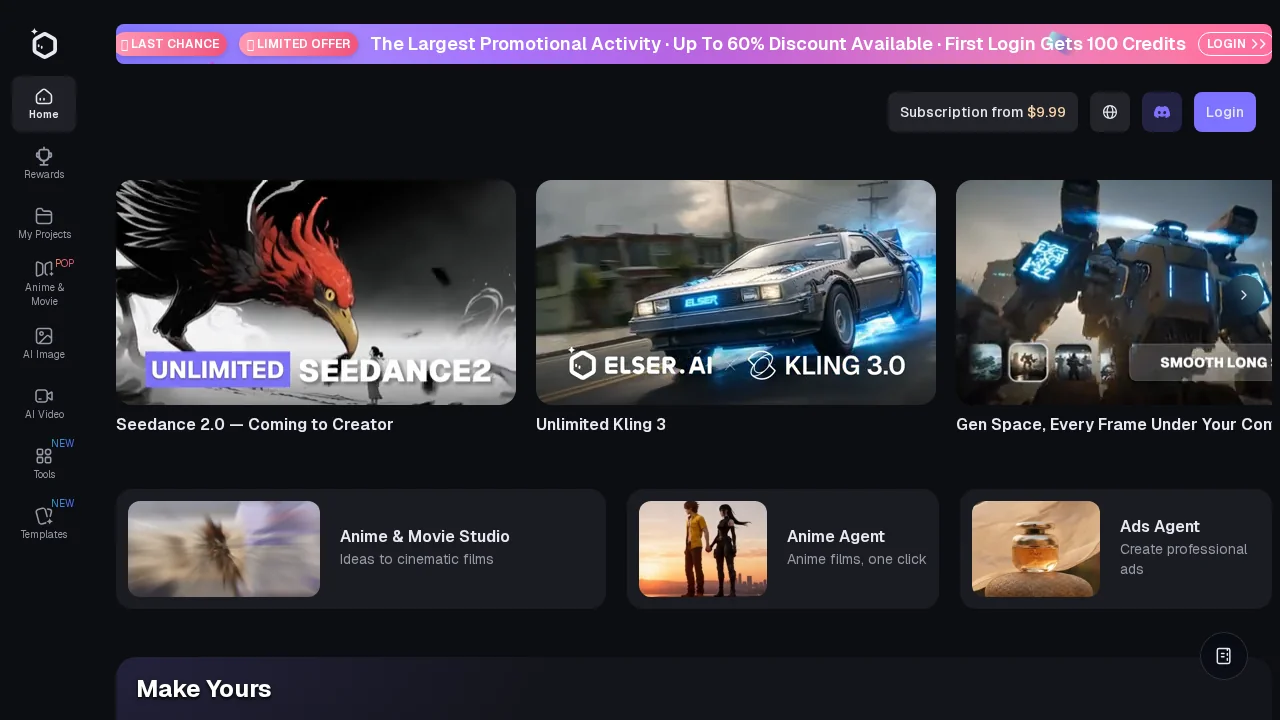
Task: Click the language globe icon
Action: tap(1110, 112)
